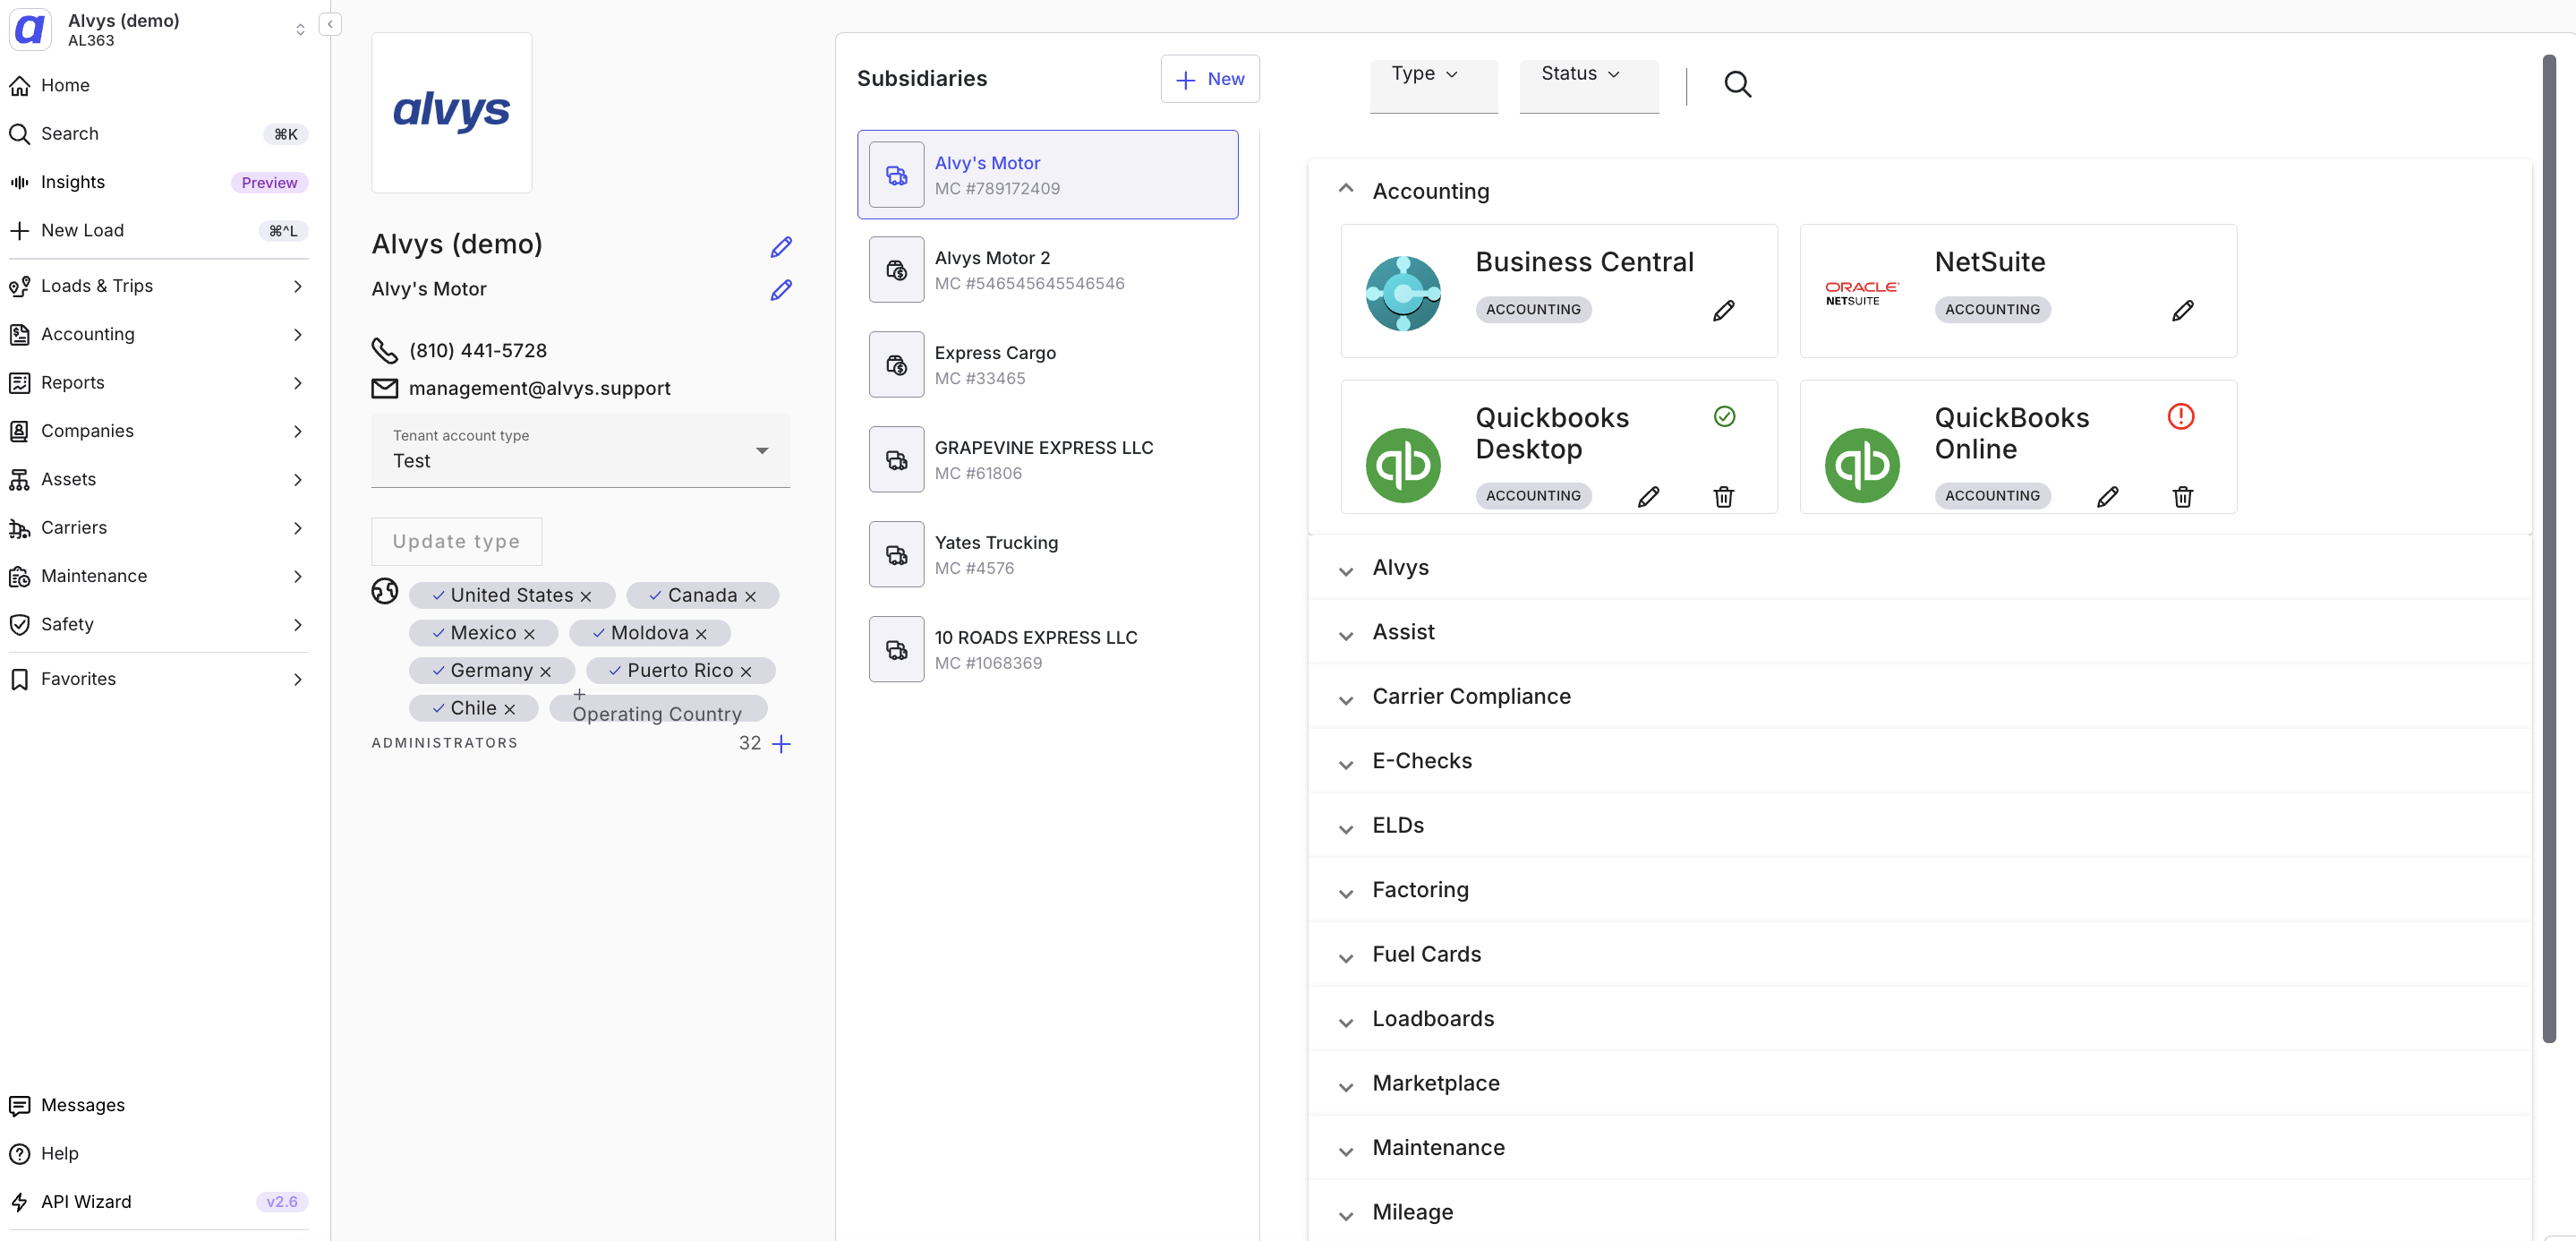Select Alvy's Motor MC #789172409 row

coord(1047,175)
